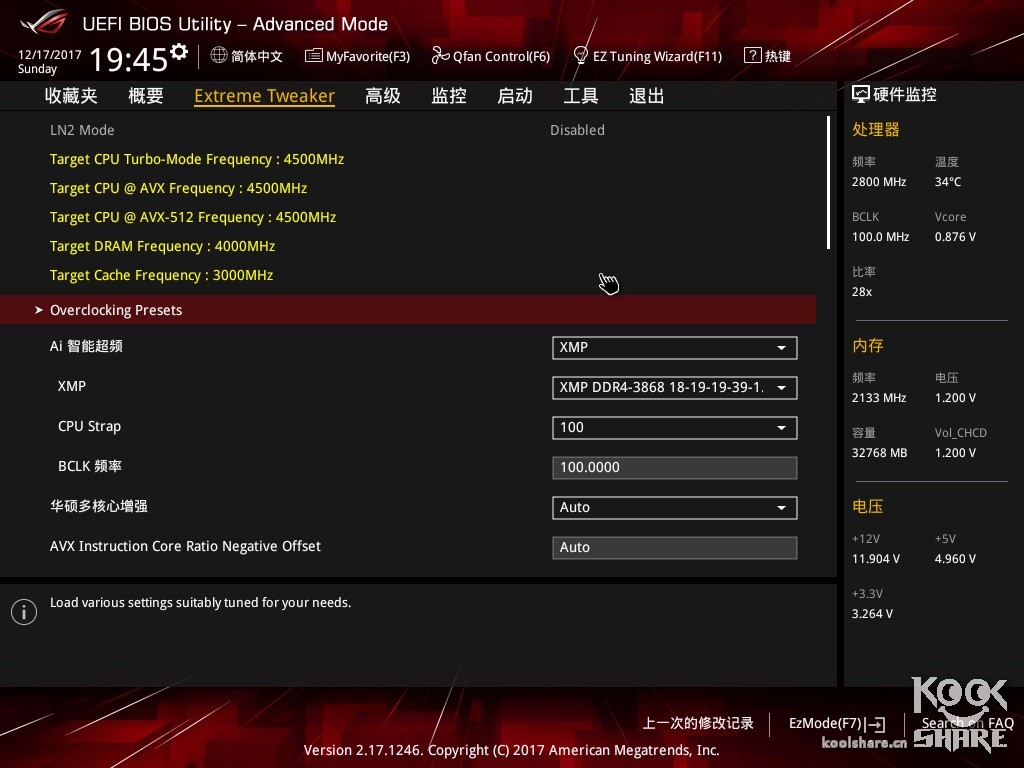The height and width of the screenshot is (768, 1024).
Task: Open Qfan Control fan icon
Action: pos(440,56)
